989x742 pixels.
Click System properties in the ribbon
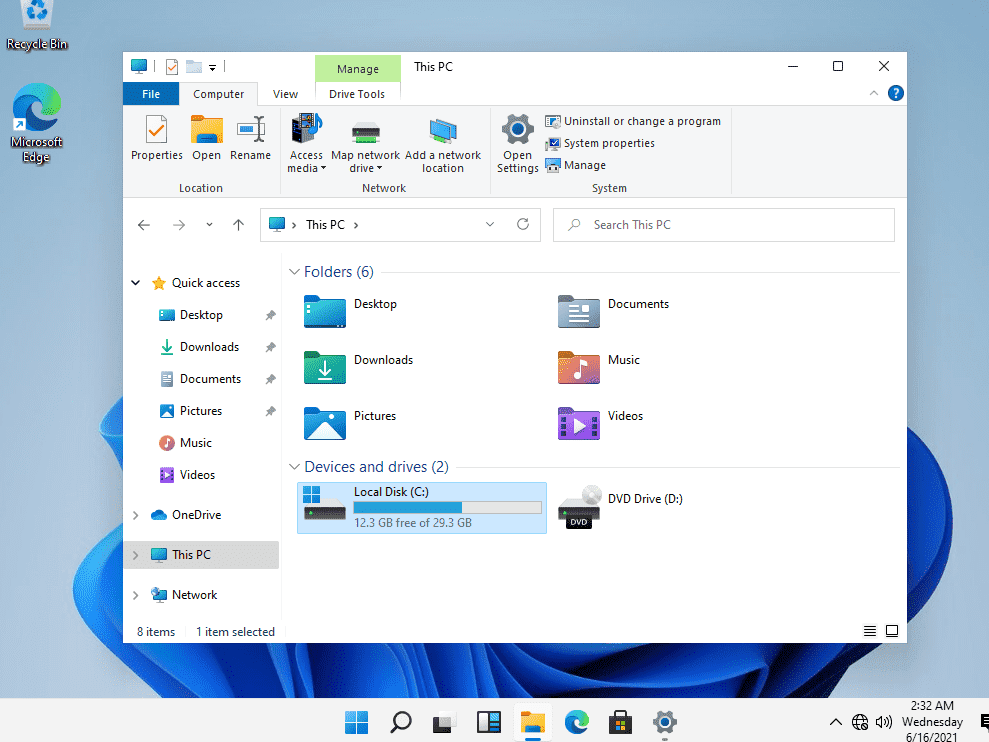click(600, 143)
